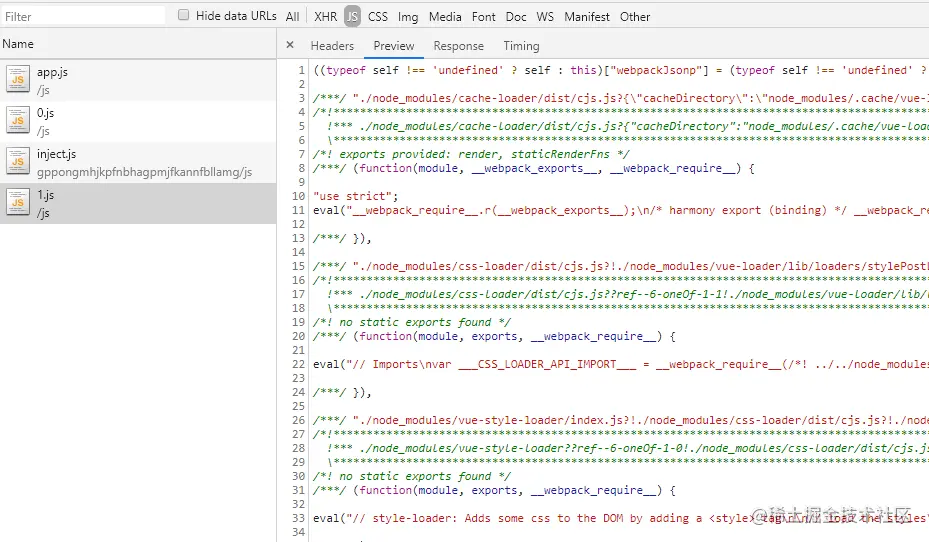Click the 1.js file icon
This screenshot has width=929, height=542.
click(18, 202)
